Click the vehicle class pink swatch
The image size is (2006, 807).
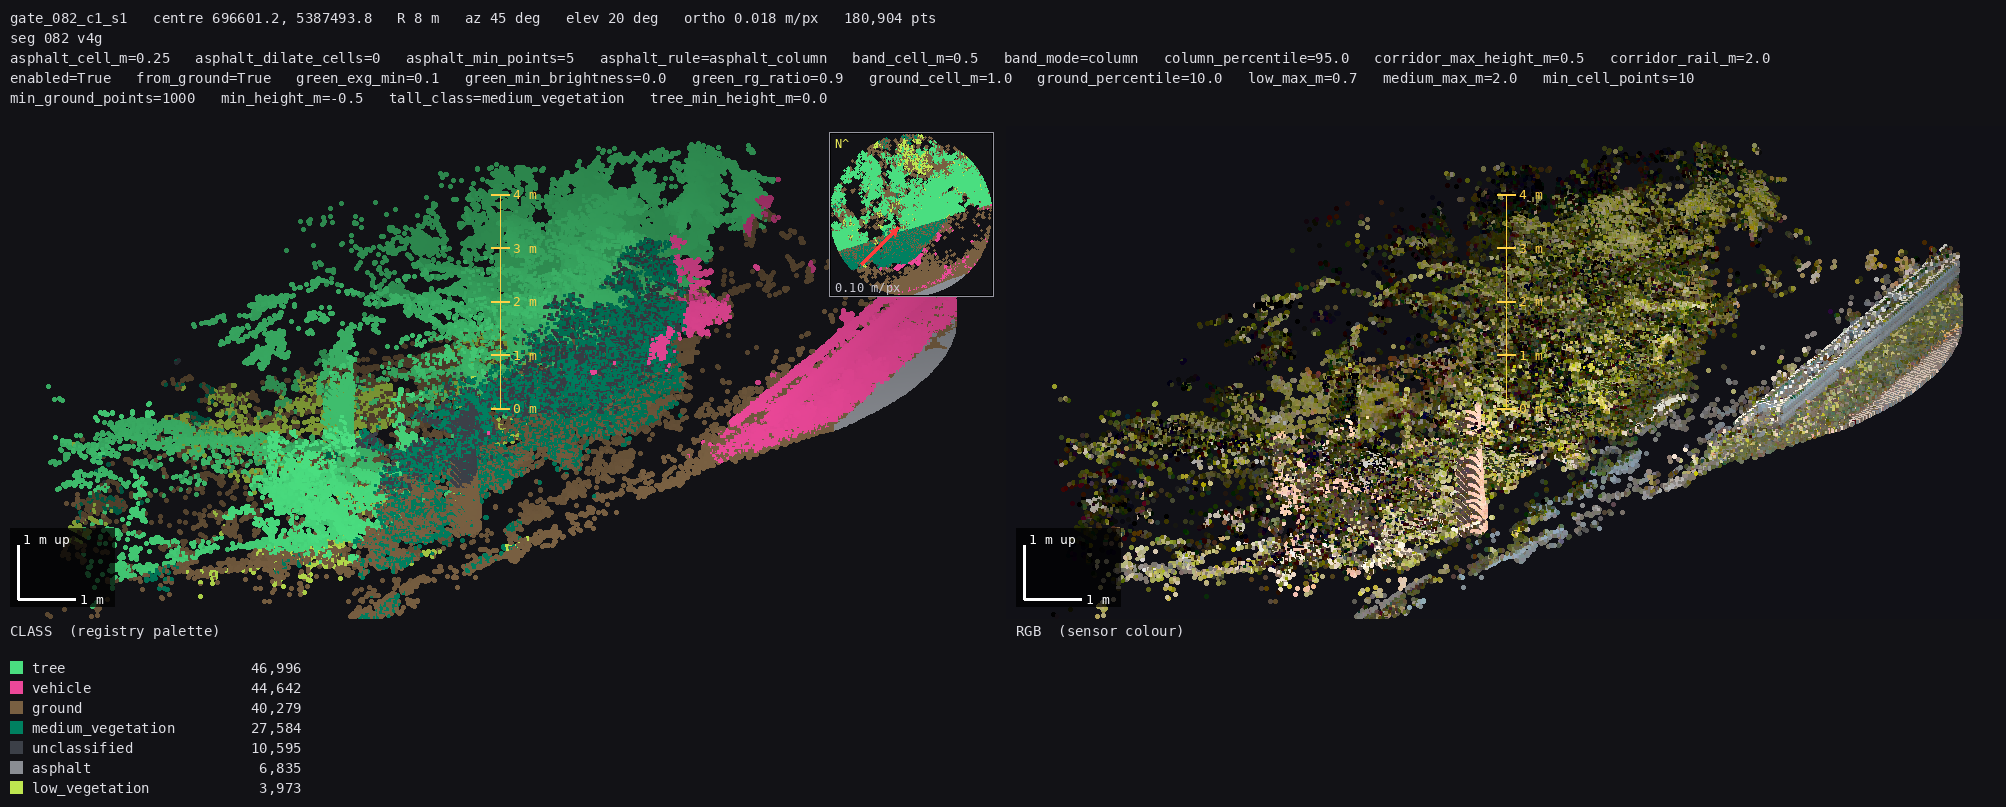pyautogui.click(x=16, y=688)
